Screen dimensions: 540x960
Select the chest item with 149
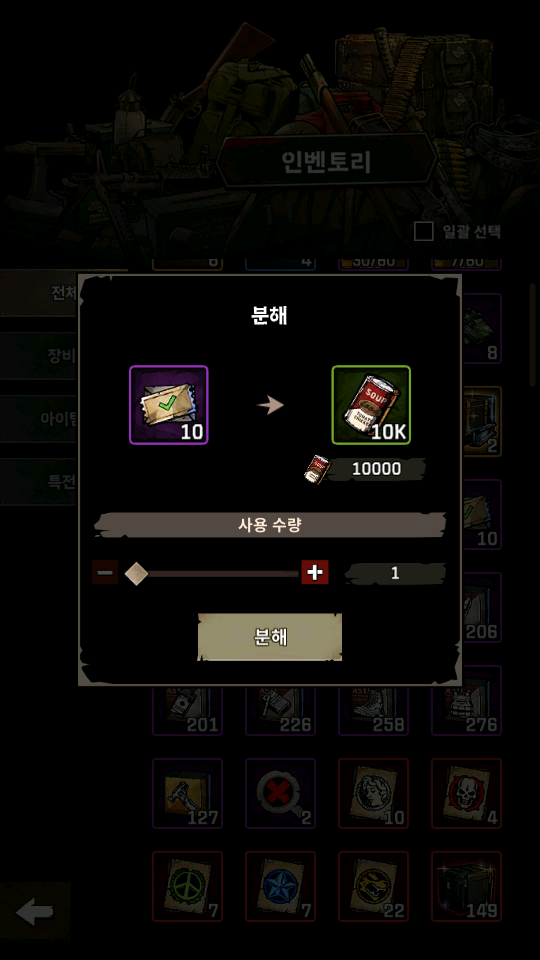[467, 887]
